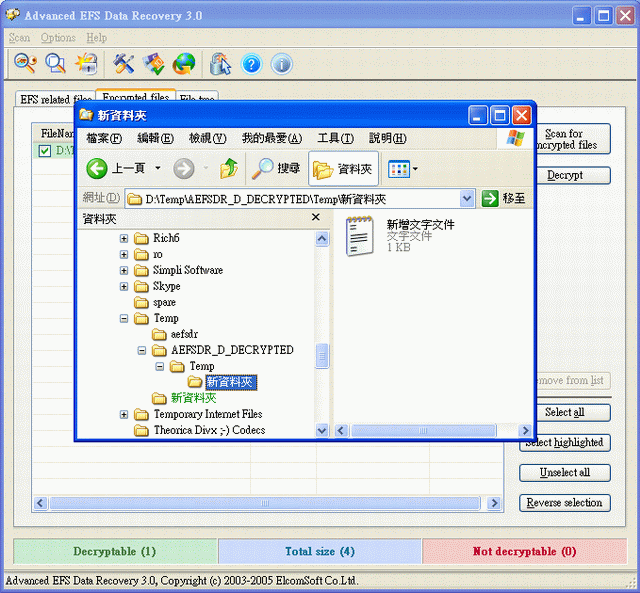
Task: Select the spare folder in tree
Action: point(164,302)
